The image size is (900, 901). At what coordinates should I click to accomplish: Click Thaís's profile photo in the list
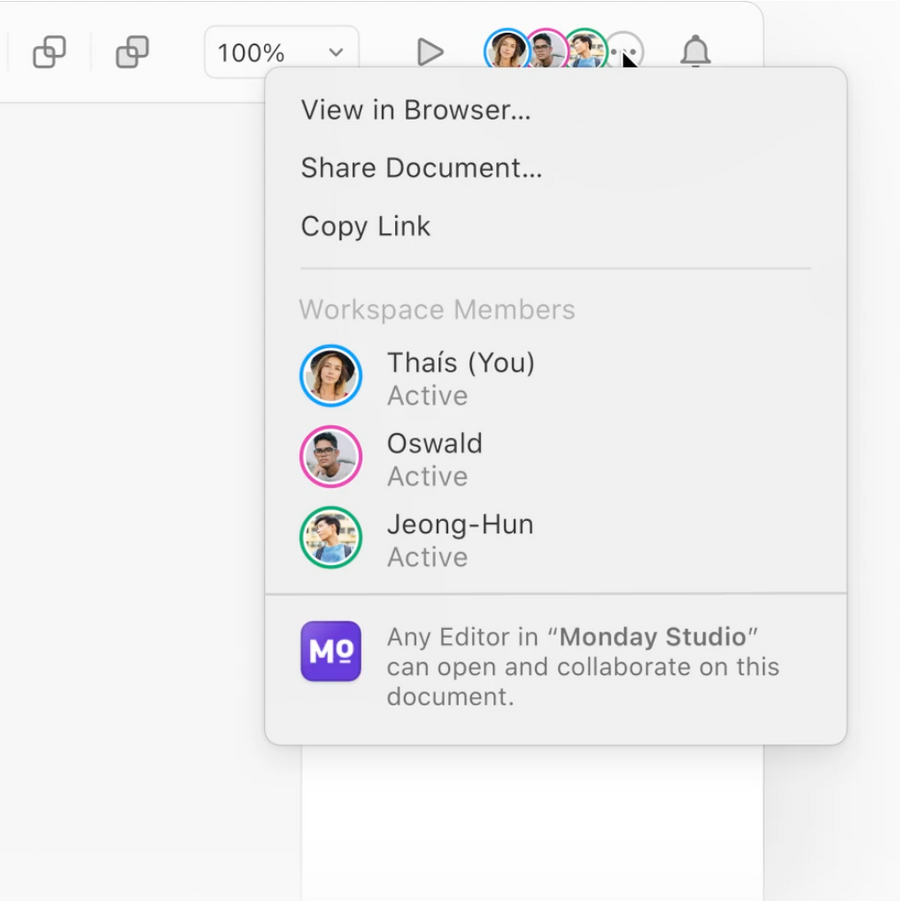(x=331, y=377)
